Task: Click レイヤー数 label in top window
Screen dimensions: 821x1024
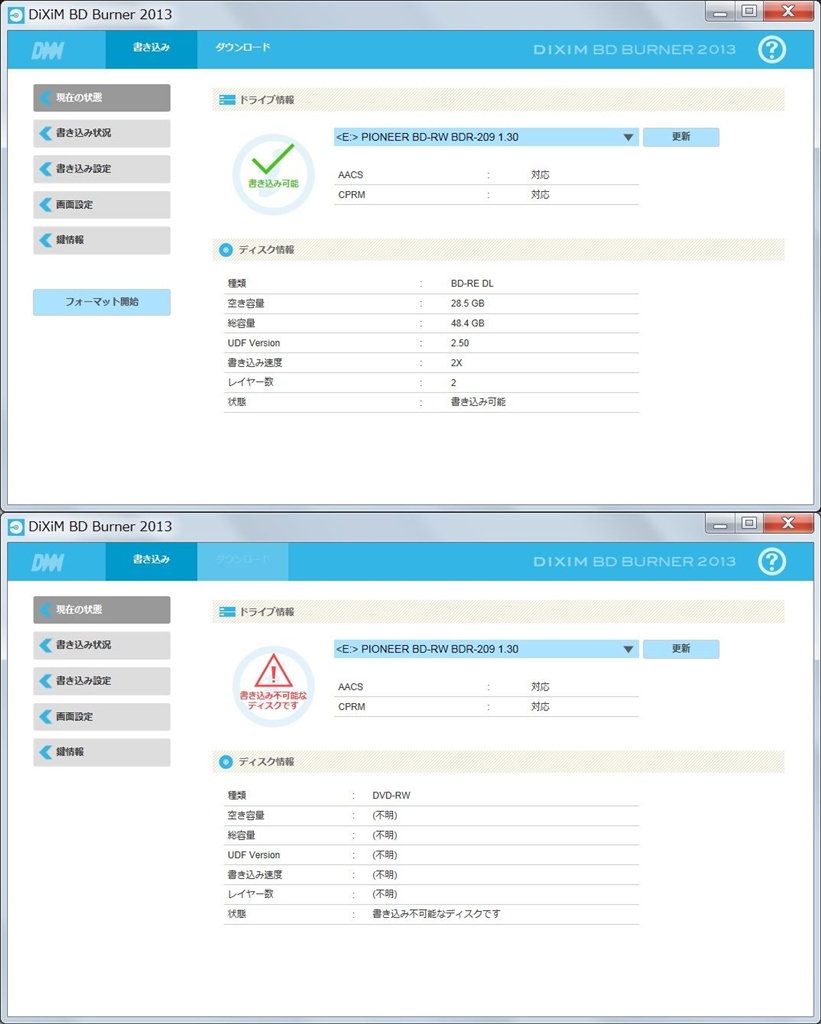Action: (x=250, y=383)
